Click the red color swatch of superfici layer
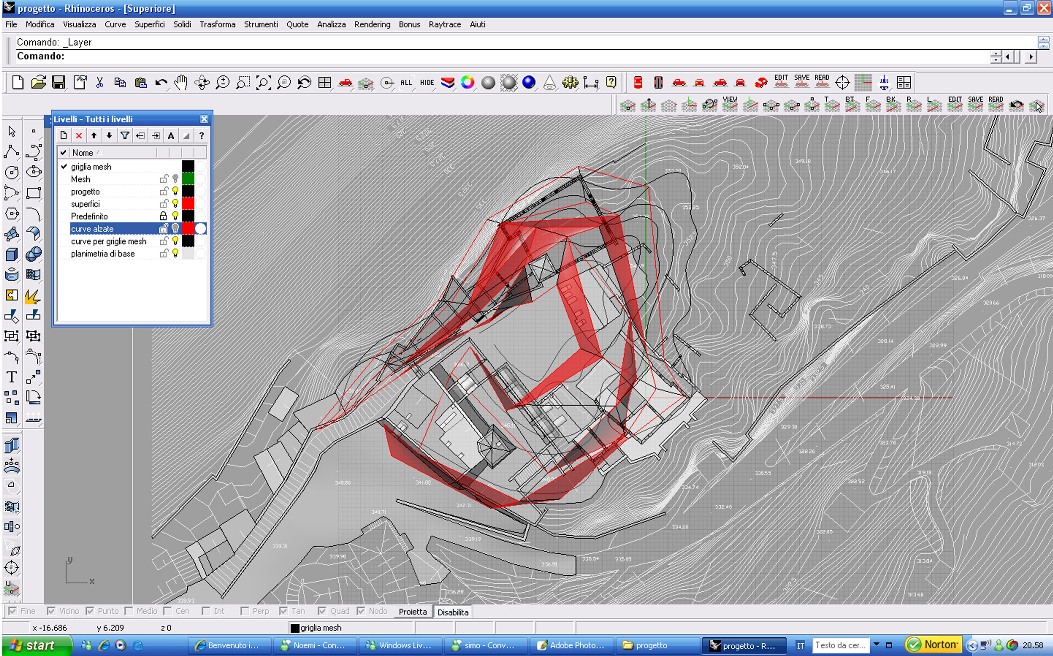The image size is (1053, 656). coord(187,204)
